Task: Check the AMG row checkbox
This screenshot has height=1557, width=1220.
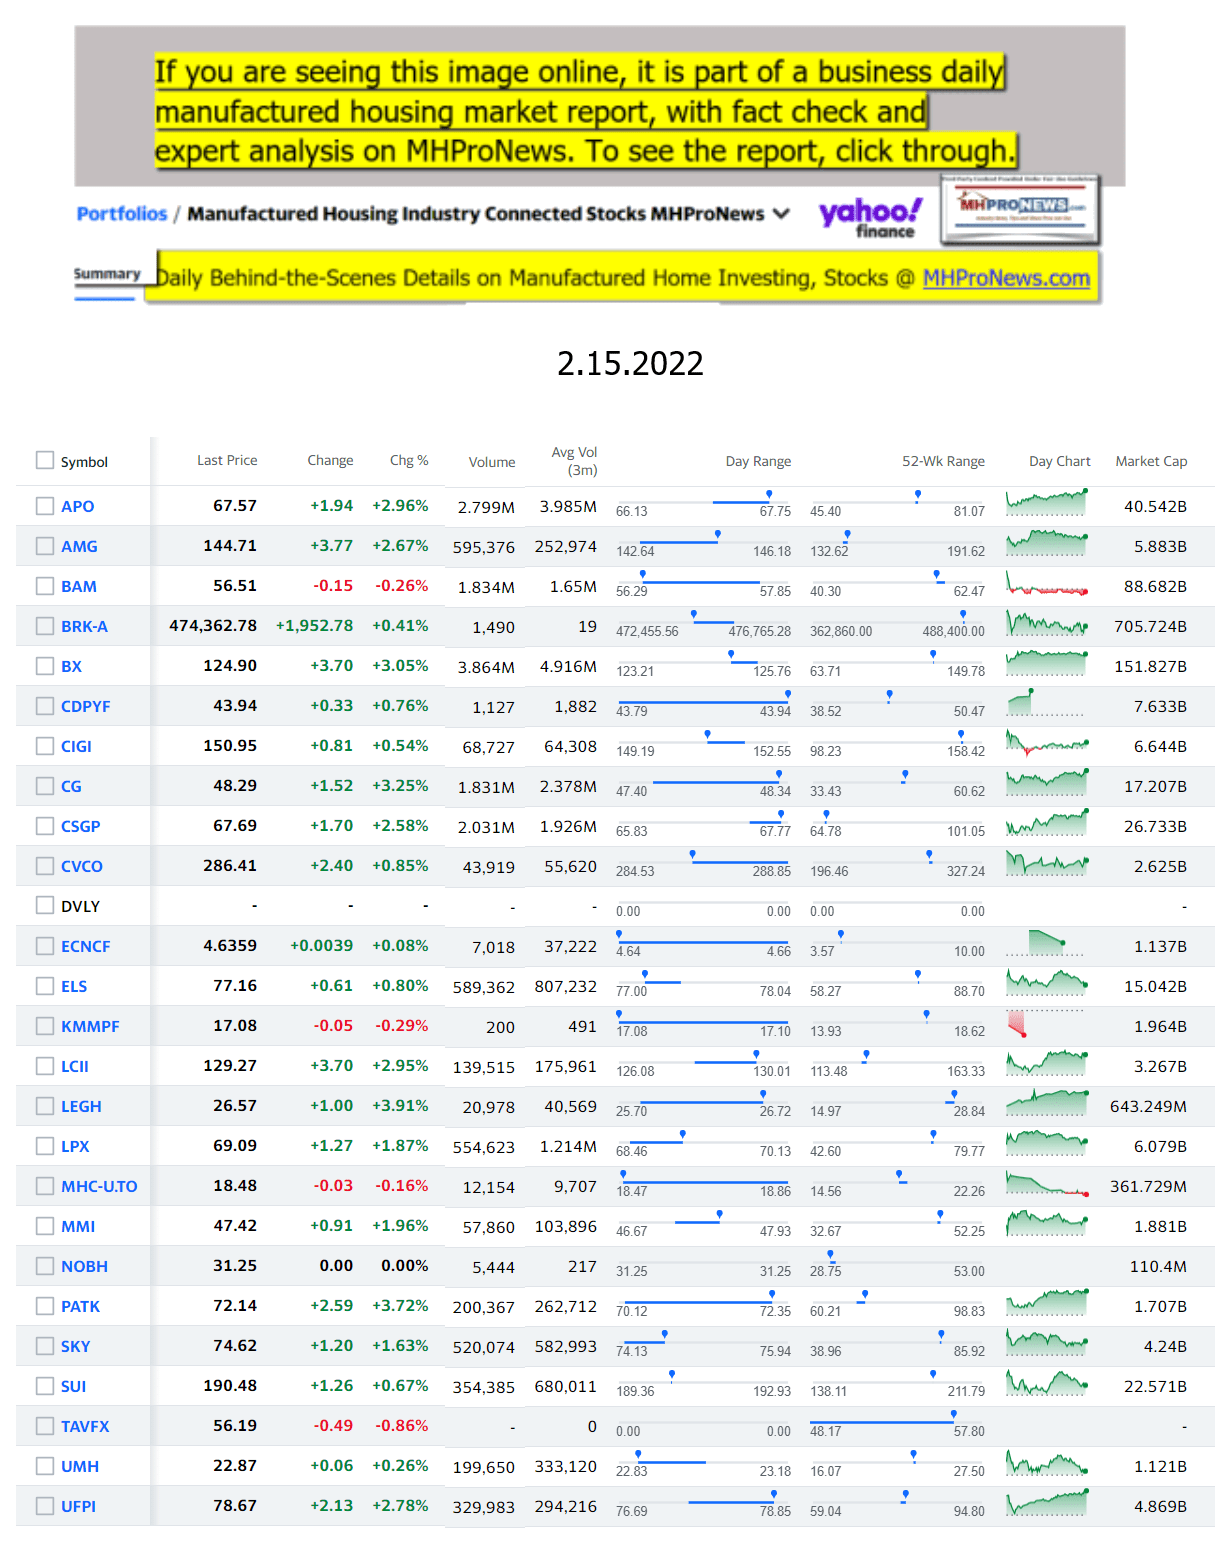Action: (x=45, y=546)
